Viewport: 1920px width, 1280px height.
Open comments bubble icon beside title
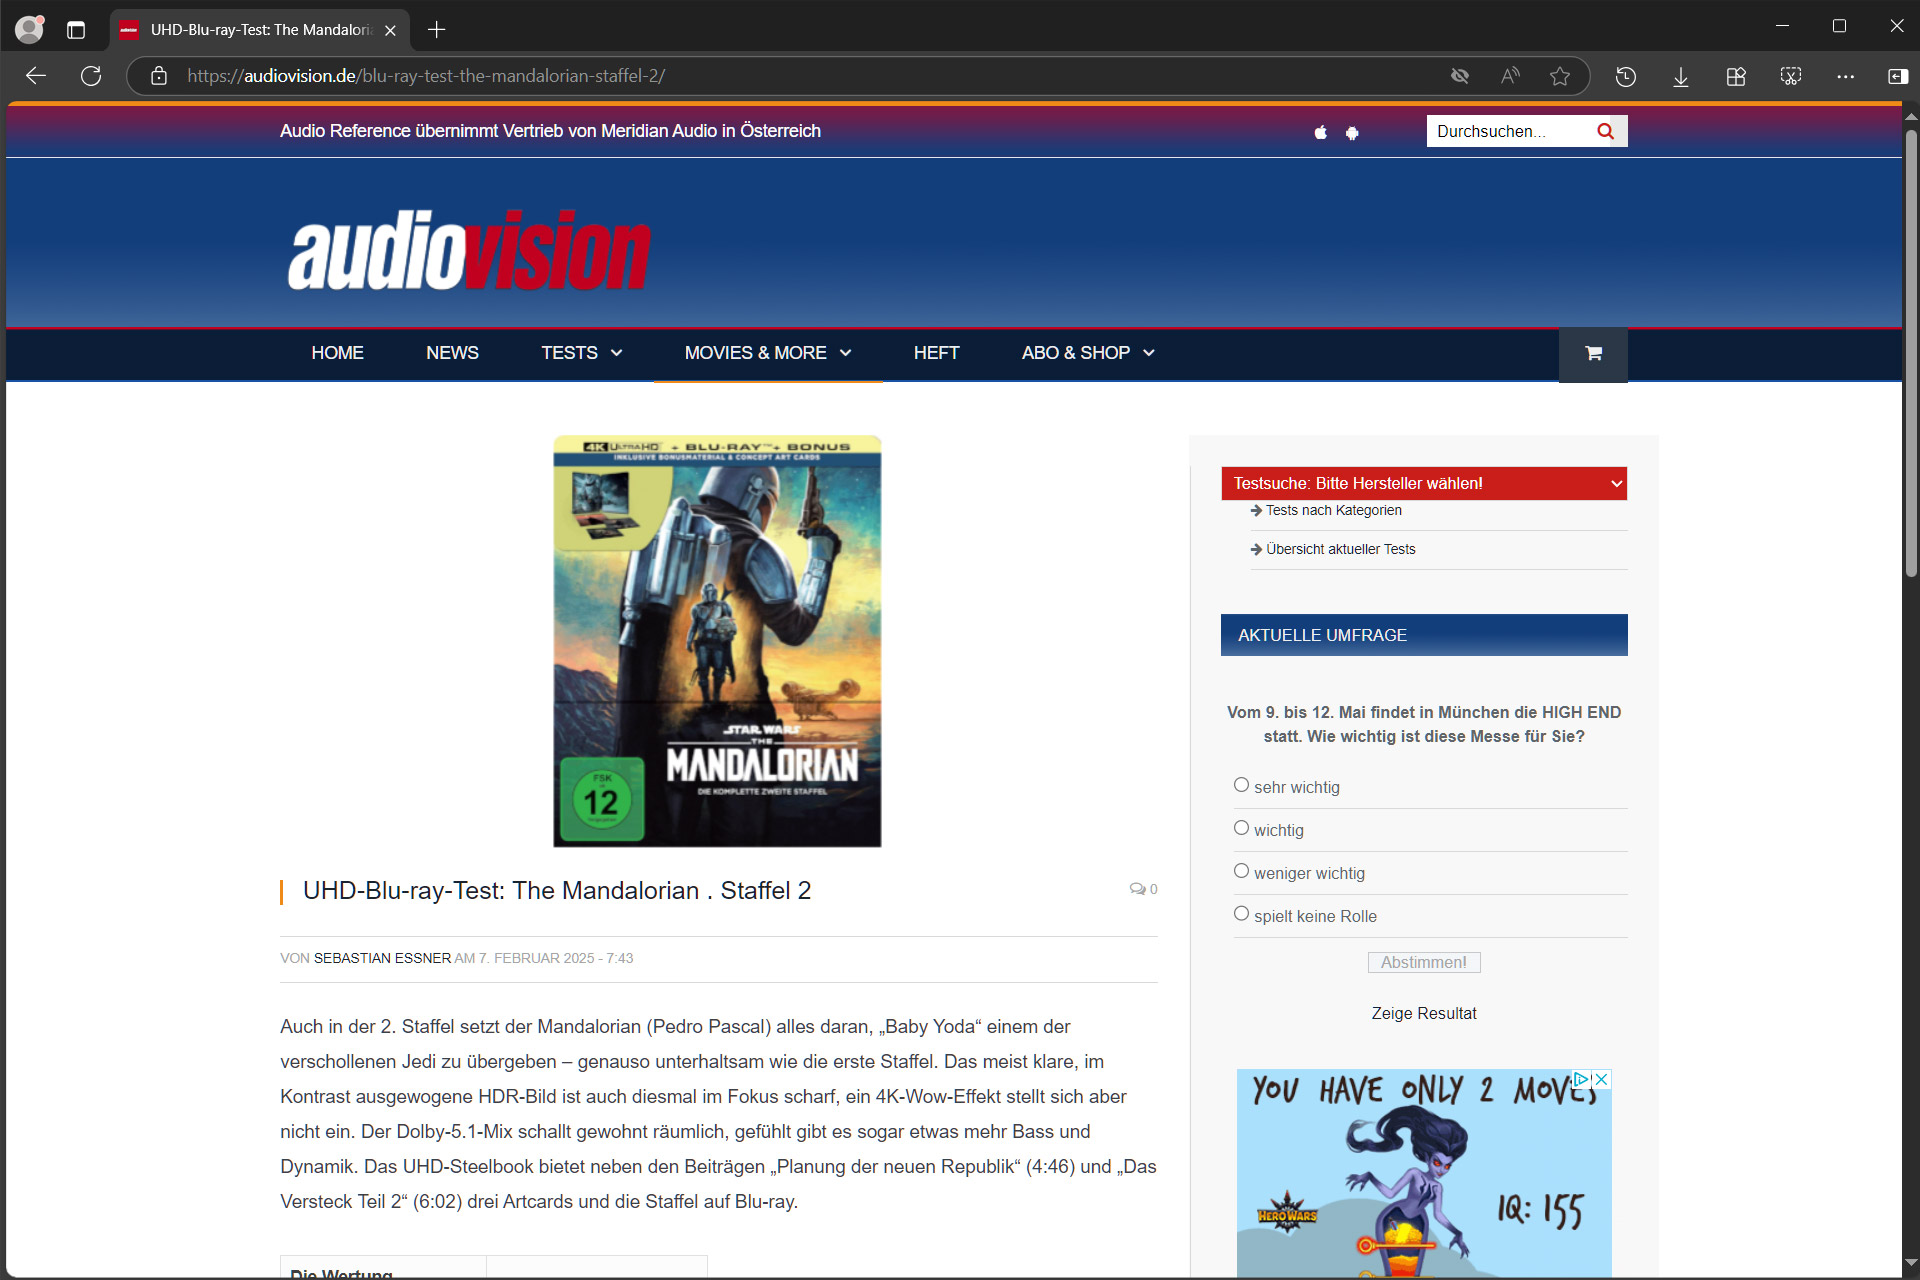tap(1138, 889)
